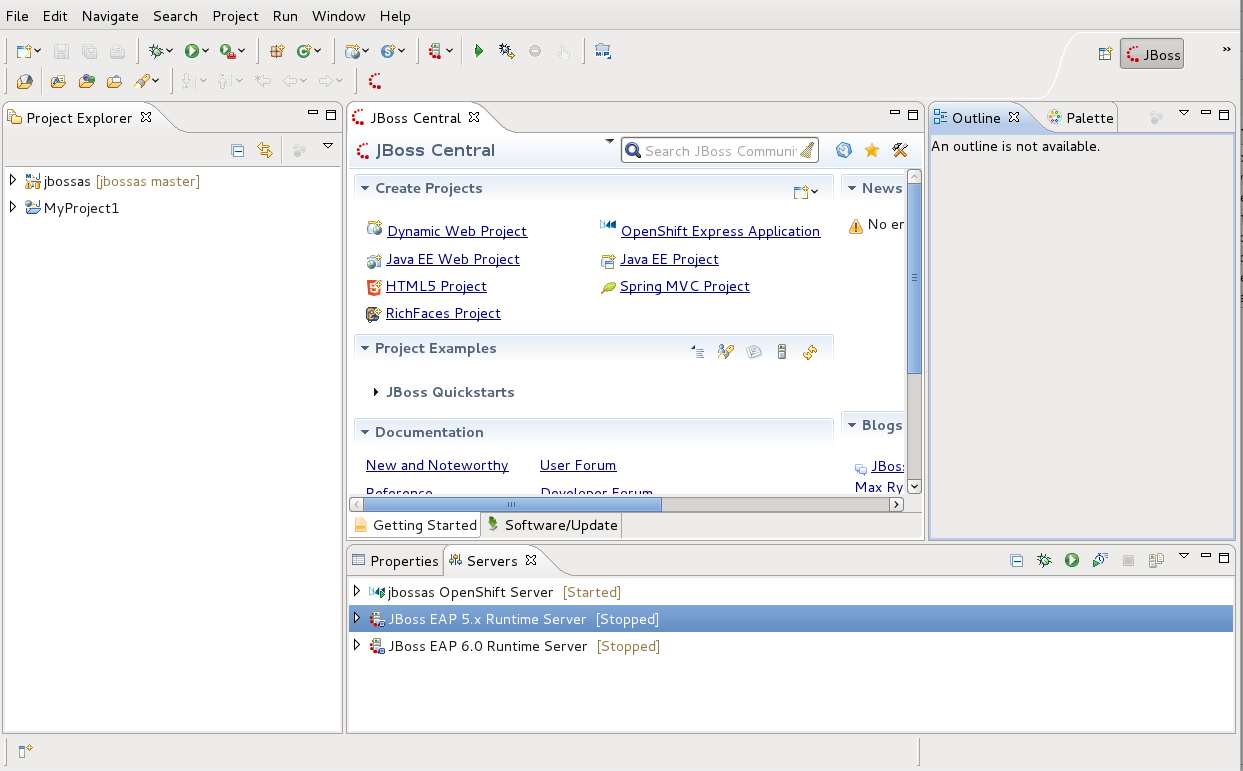The image size is (1243, 771).
Task: Click Collapse All in Project Explorer
Action: pos(238,151)
